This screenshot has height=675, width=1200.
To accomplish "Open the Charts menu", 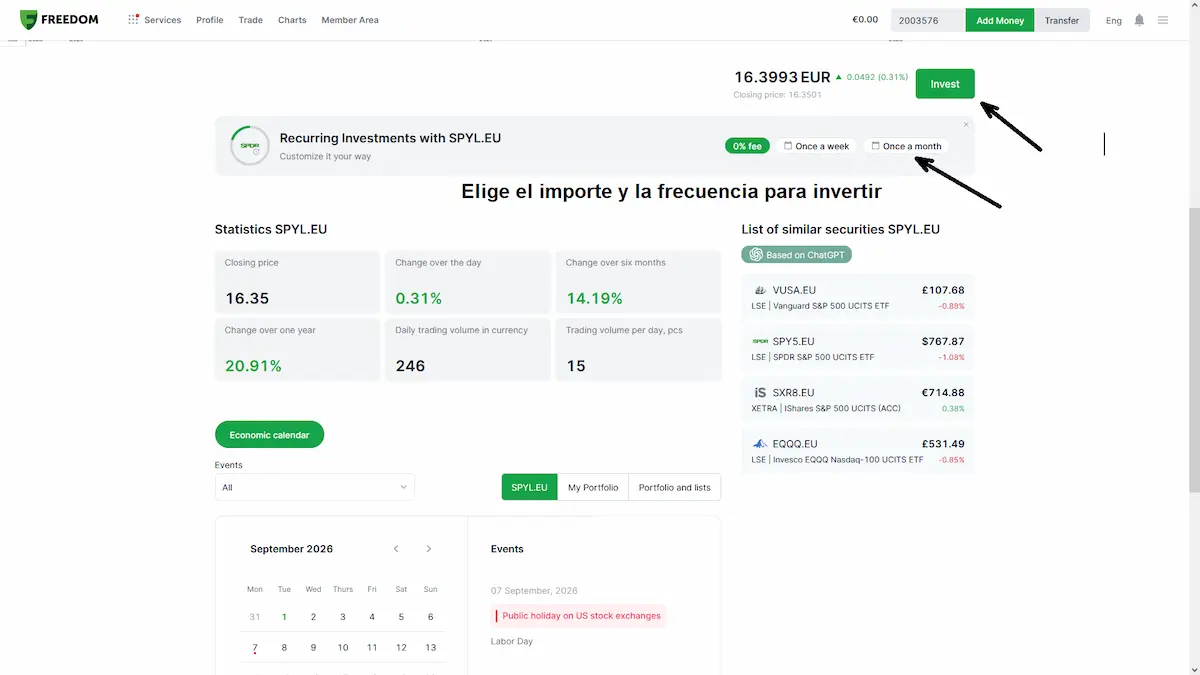I will click(292, 20).
